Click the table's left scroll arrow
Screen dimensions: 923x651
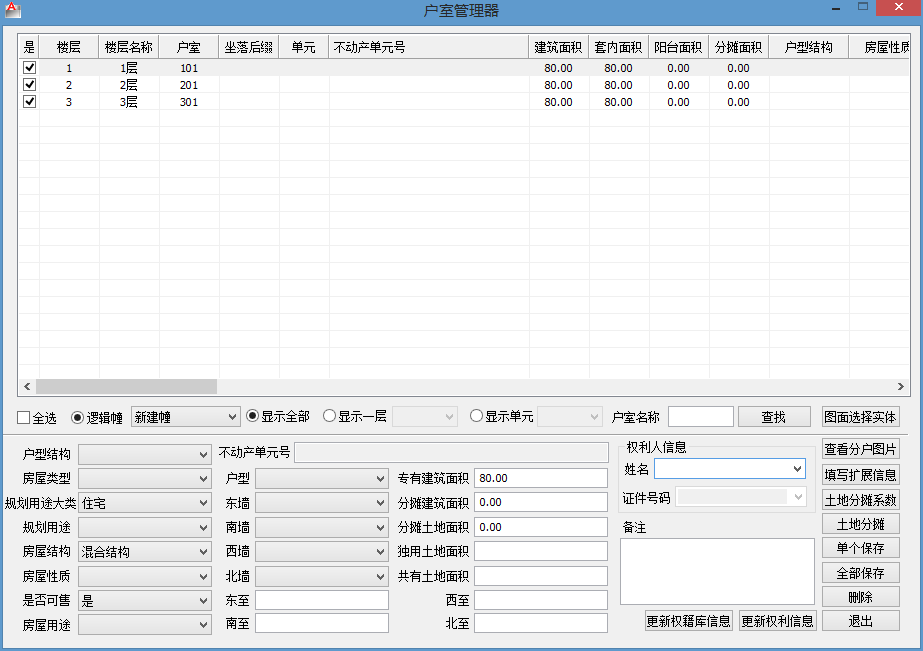tap(27, 386)
